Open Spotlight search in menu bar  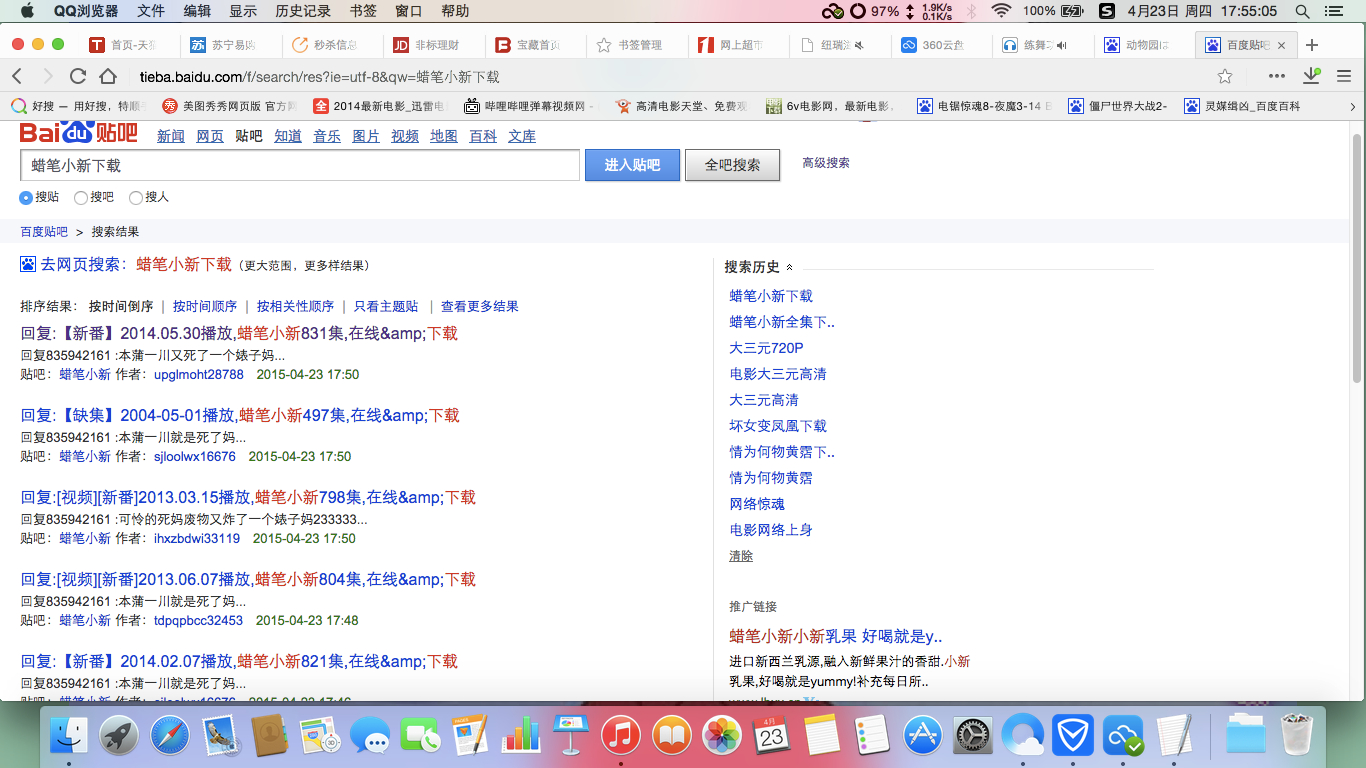(x=1303, y=11)
